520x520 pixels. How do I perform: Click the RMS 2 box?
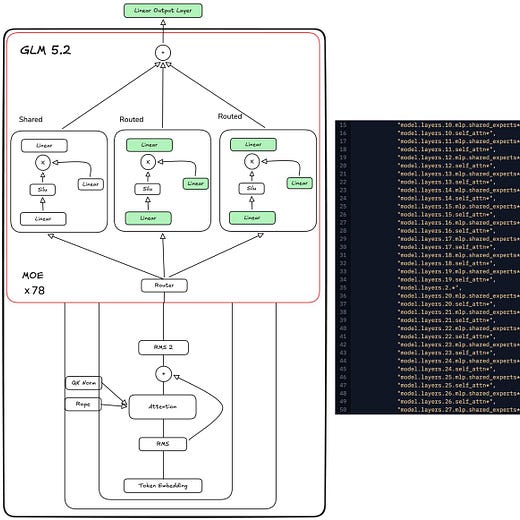tap(163, 348)
